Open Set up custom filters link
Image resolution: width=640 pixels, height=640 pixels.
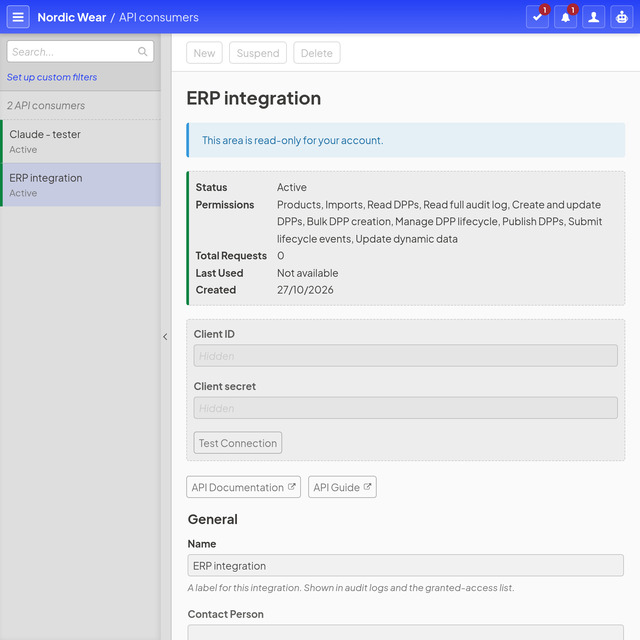click(x=52, y=77)
